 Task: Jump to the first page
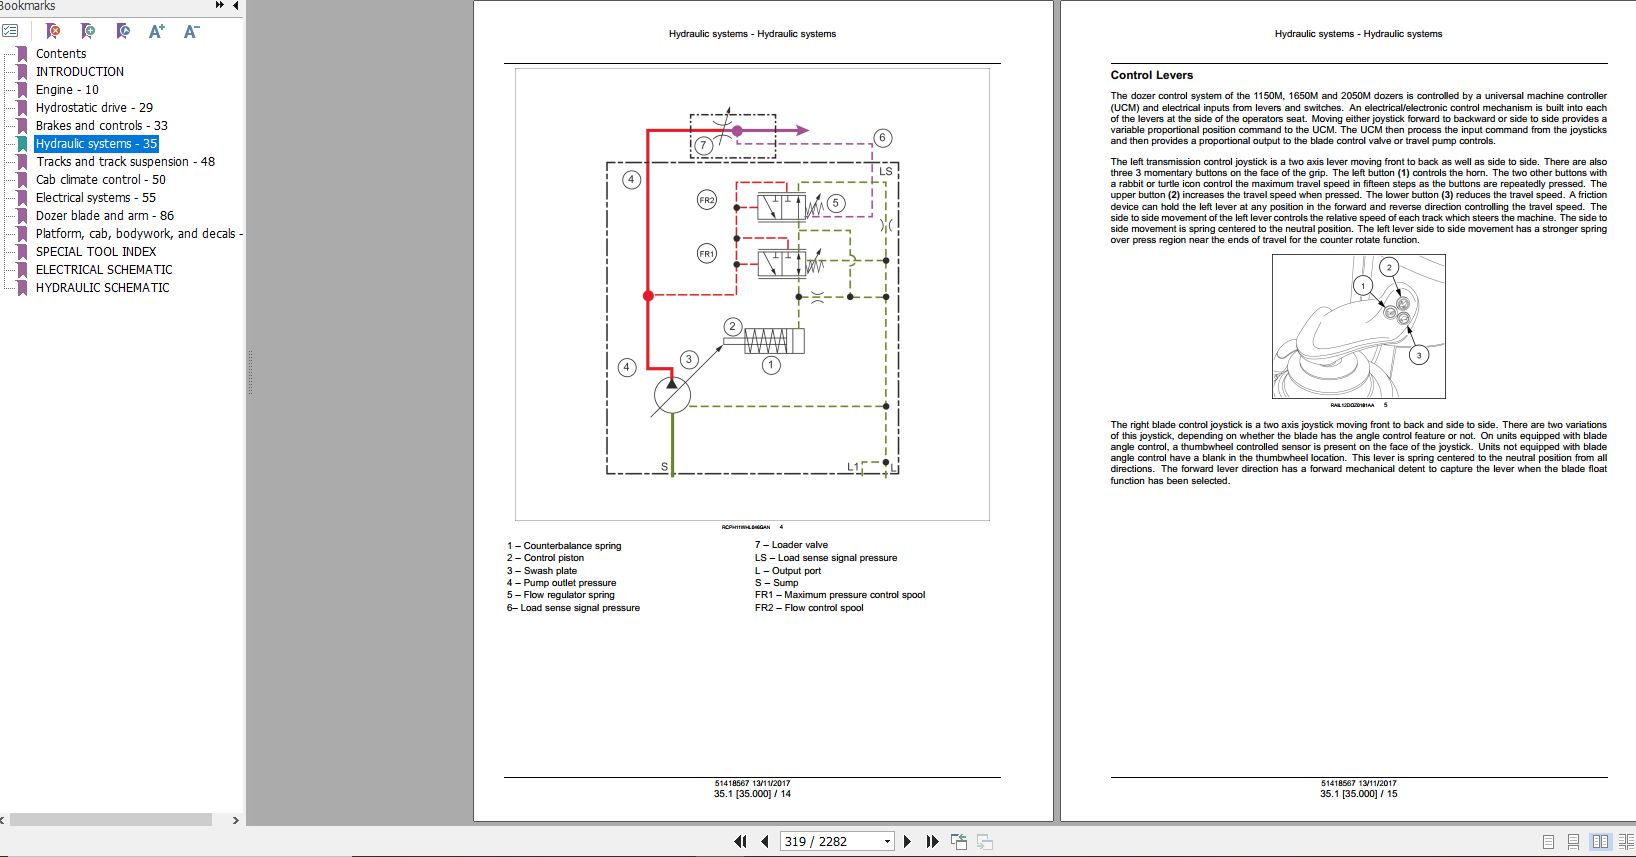740,842
